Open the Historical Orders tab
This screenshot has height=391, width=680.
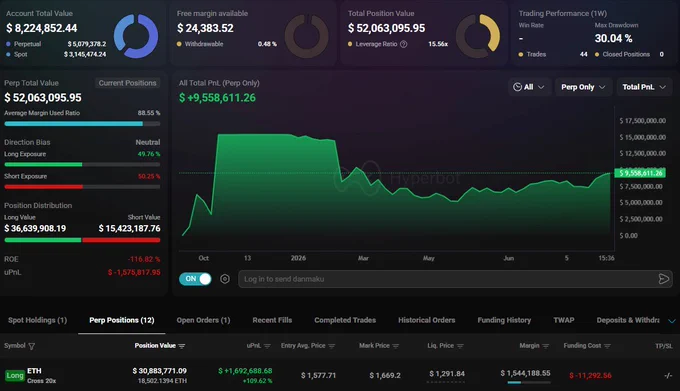[427, 320]
